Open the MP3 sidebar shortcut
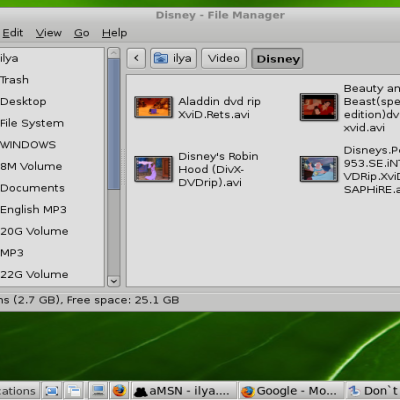The width and height of the screenshot is (400, 400). tap(12, 253)
